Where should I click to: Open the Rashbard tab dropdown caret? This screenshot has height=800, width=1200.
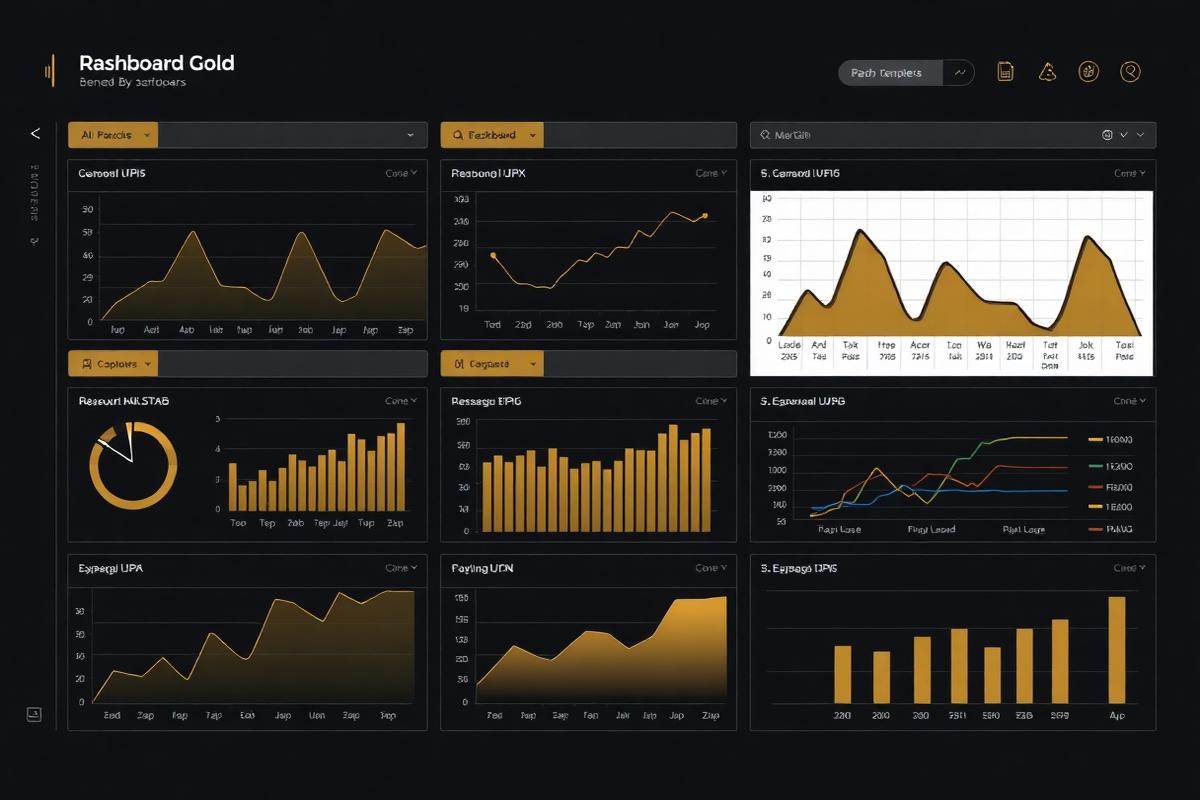click(532, 134)
